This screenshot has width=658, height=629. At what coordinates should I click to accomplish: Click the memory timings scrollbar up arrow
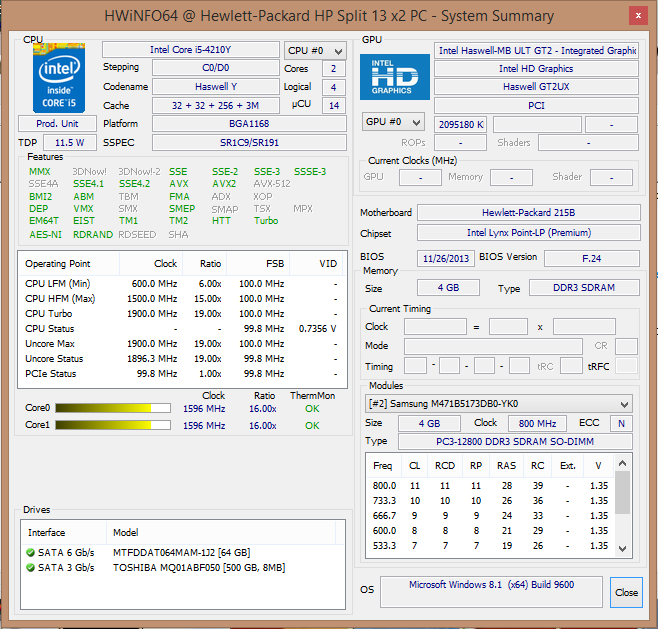[x=623, y=463]
